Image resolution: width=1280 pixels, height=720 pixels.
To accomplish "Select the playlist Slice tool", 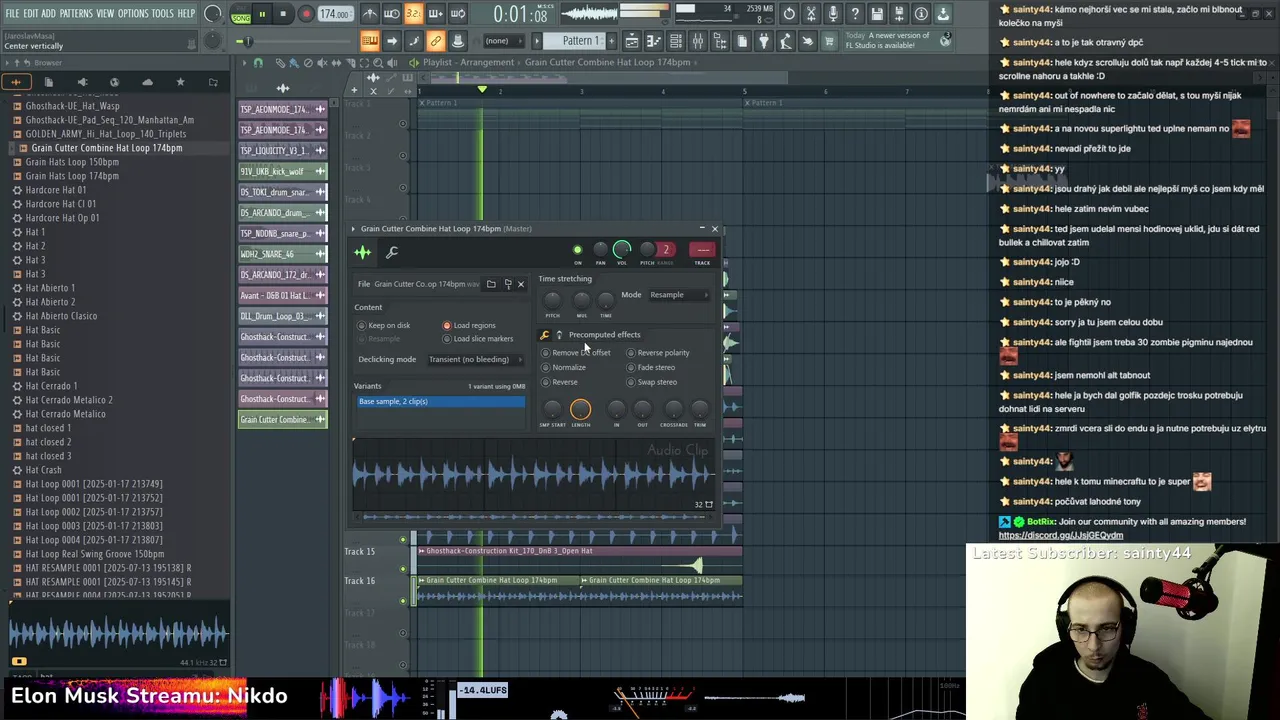I will [350, 62].
